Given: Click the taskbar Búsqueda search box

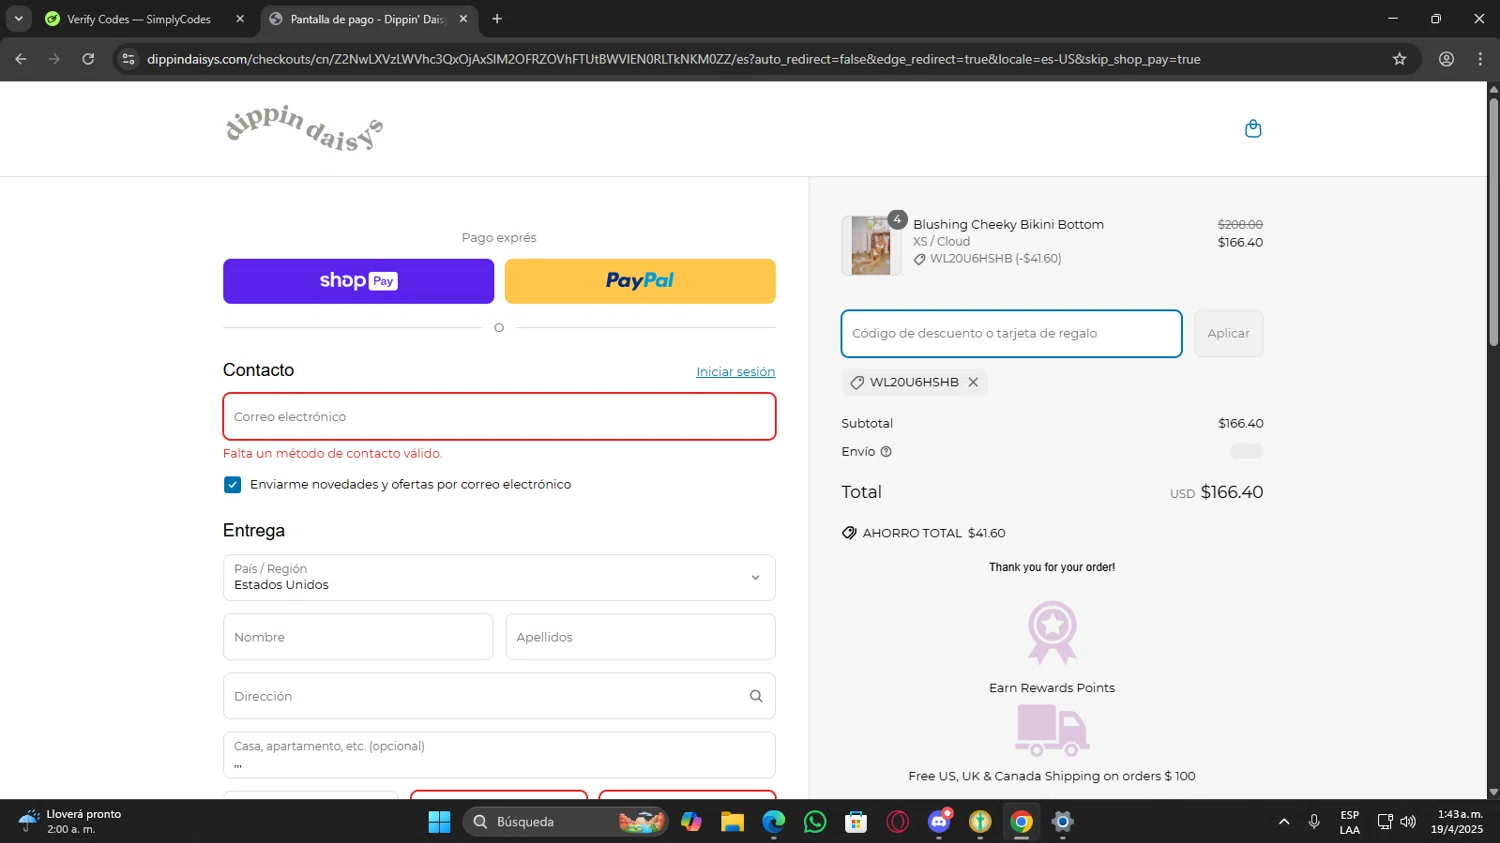Looking at the screenshot, I should pyautogui.click(x=565, y=822).
